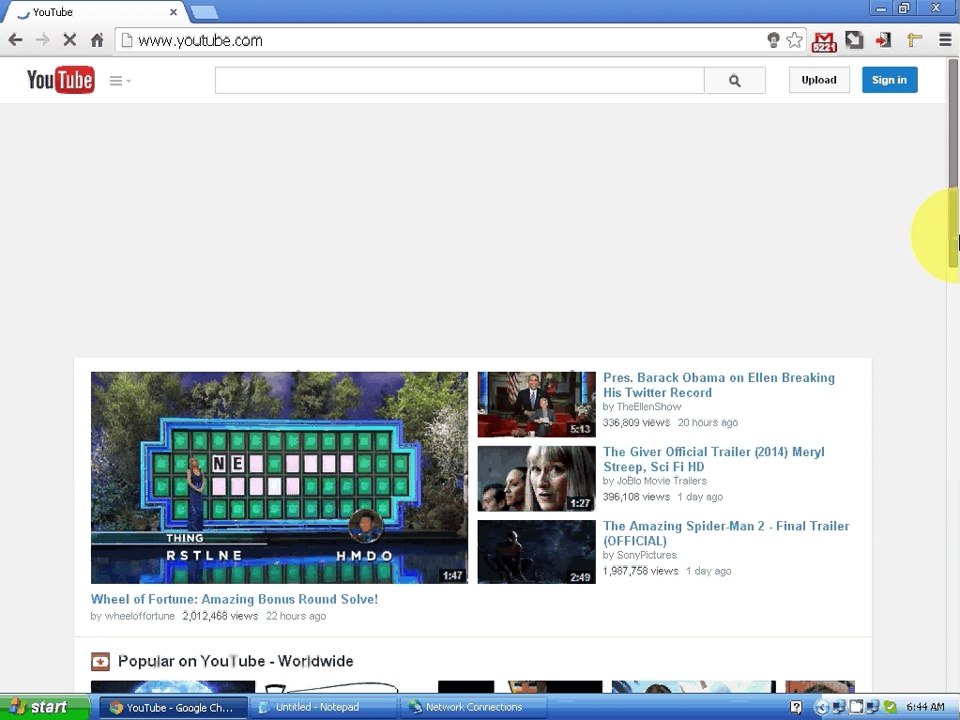960x720 pixels.
Task: Open the Gmail extension showing 5221
Action: click(824, 41)
